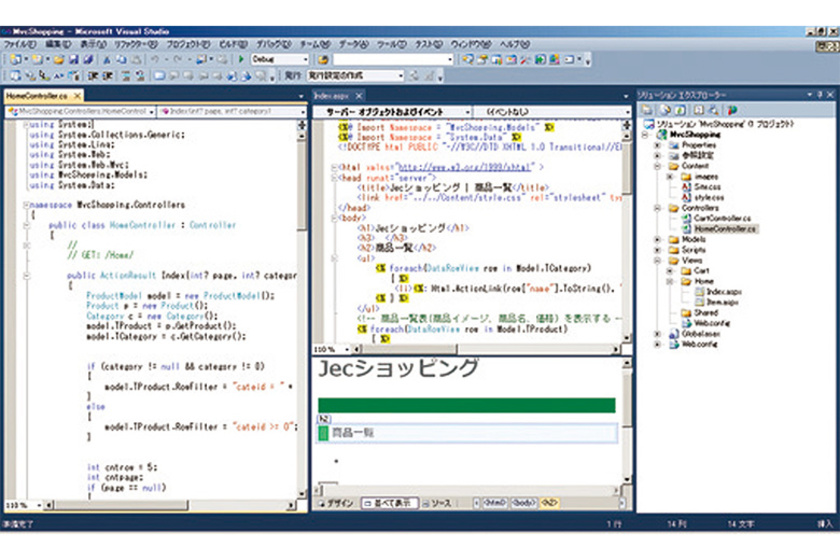Expand the Models folder node
840x560 pixels.
tap(658, 240)
